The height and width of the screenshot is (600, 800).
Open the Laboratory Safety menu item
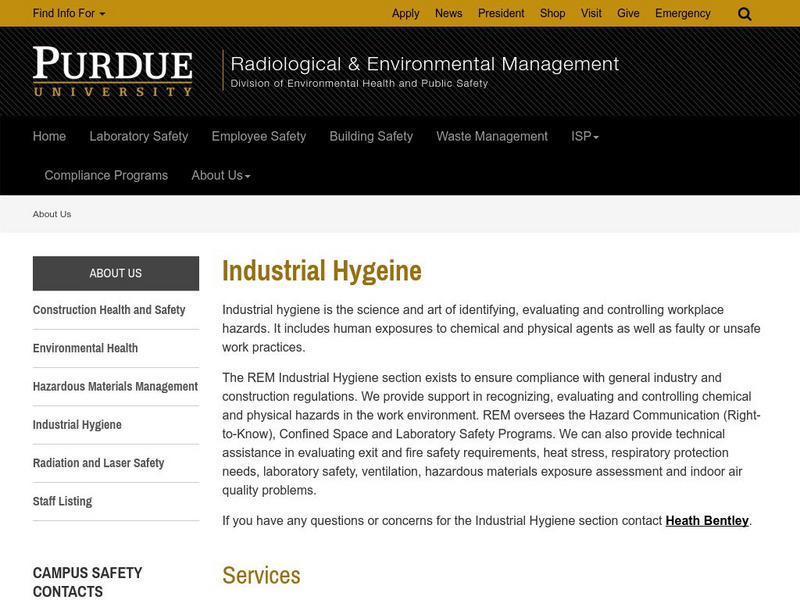tap(138, 136)
